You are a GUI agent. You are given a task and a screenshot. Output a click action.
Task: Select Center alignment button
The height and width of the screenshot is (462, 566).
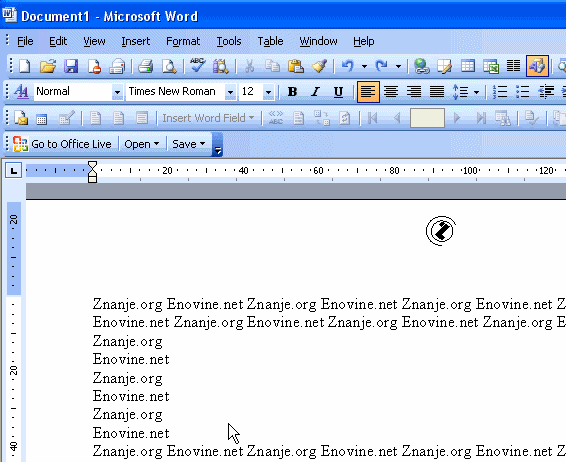[391, 92]
